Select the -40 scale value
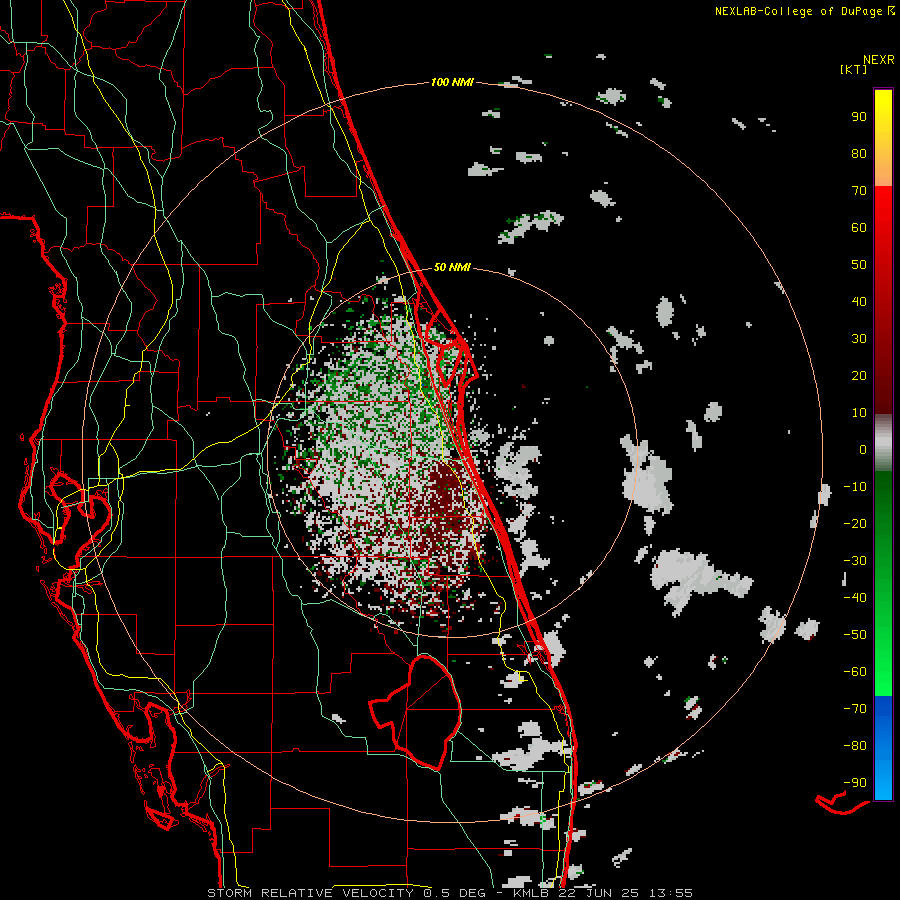The image size is (900, 900). point(855,598)
